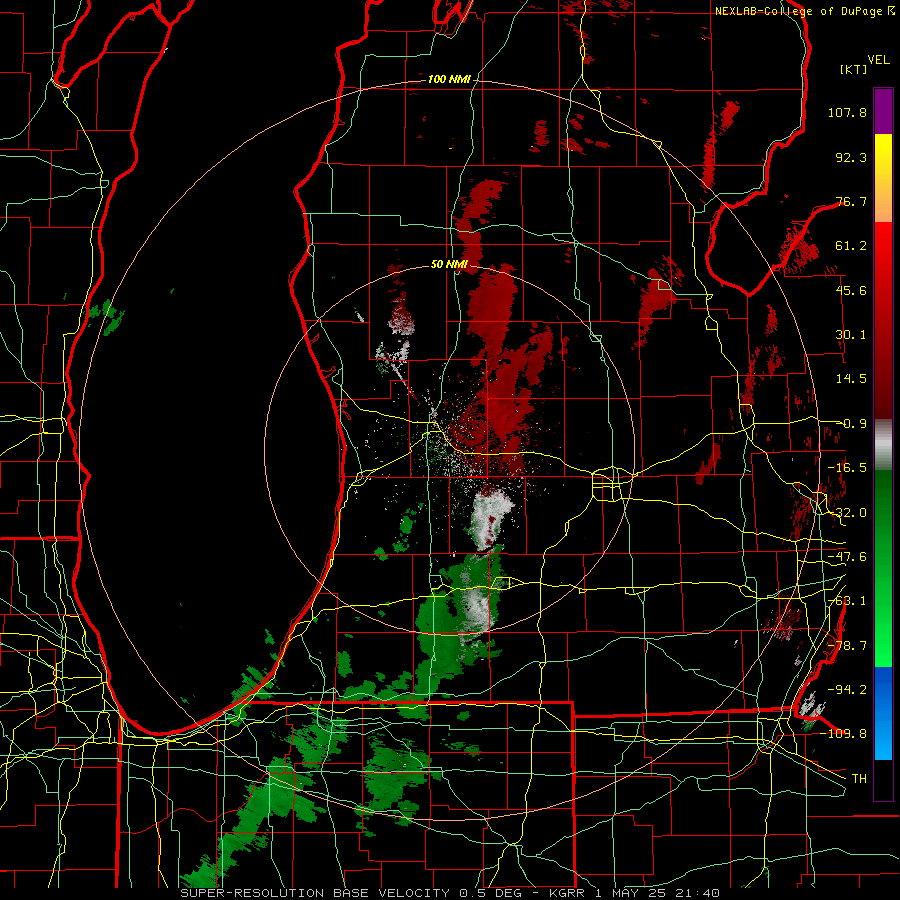
Task: Click the TH label on the scale
Action: tap(859, 779)
